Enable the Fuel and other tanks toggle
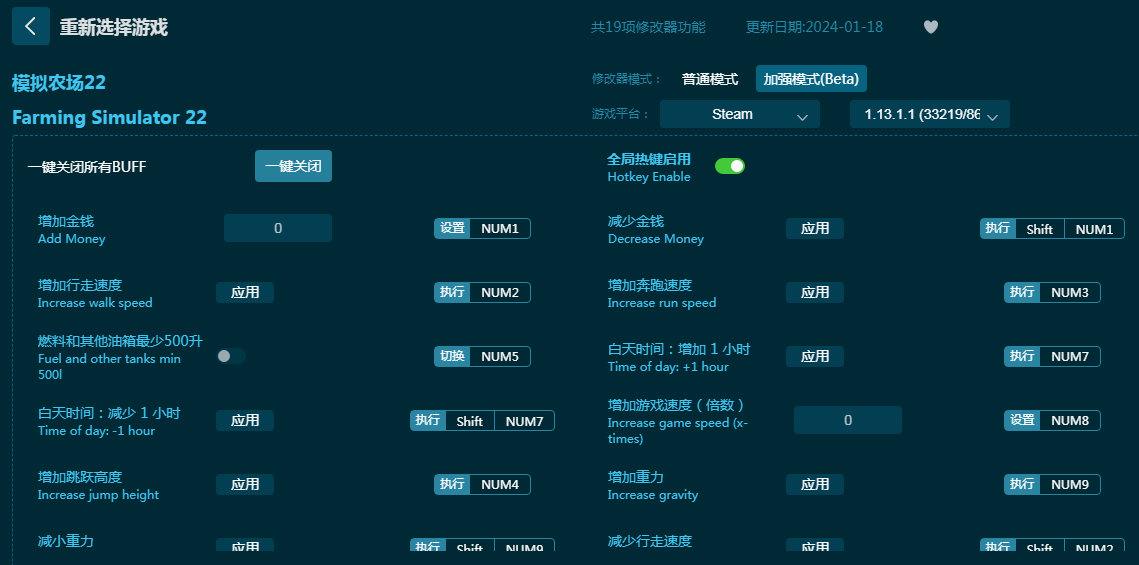Screen dimensions: 1139x565 pyautogui.click(x=230, y=356)
